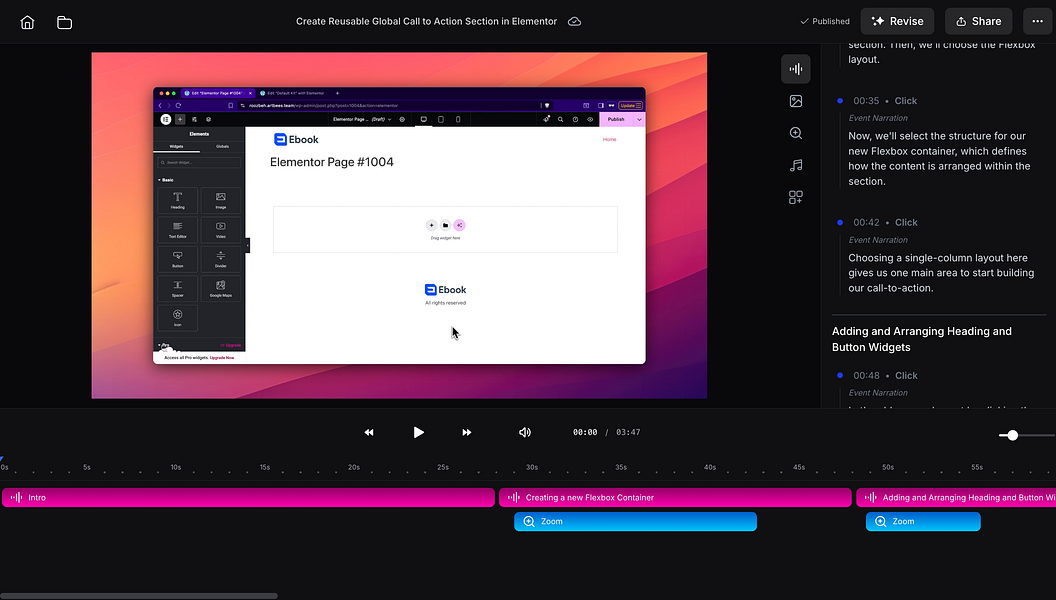Mute audio with the speaker icon
1056x600 pixels.
(525, 432)
